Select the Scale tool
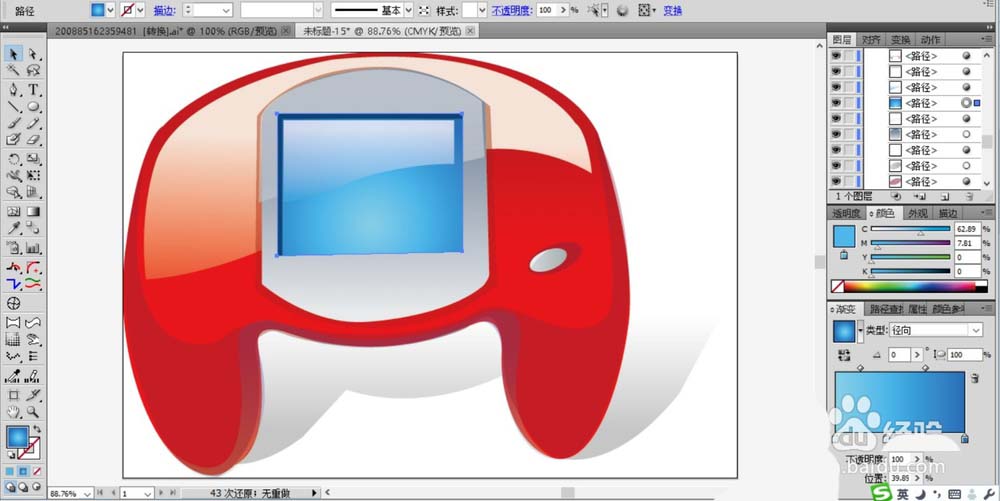The height and width of the screenshot is (501, 1000). pyautogui.click(x=33, y=159)
